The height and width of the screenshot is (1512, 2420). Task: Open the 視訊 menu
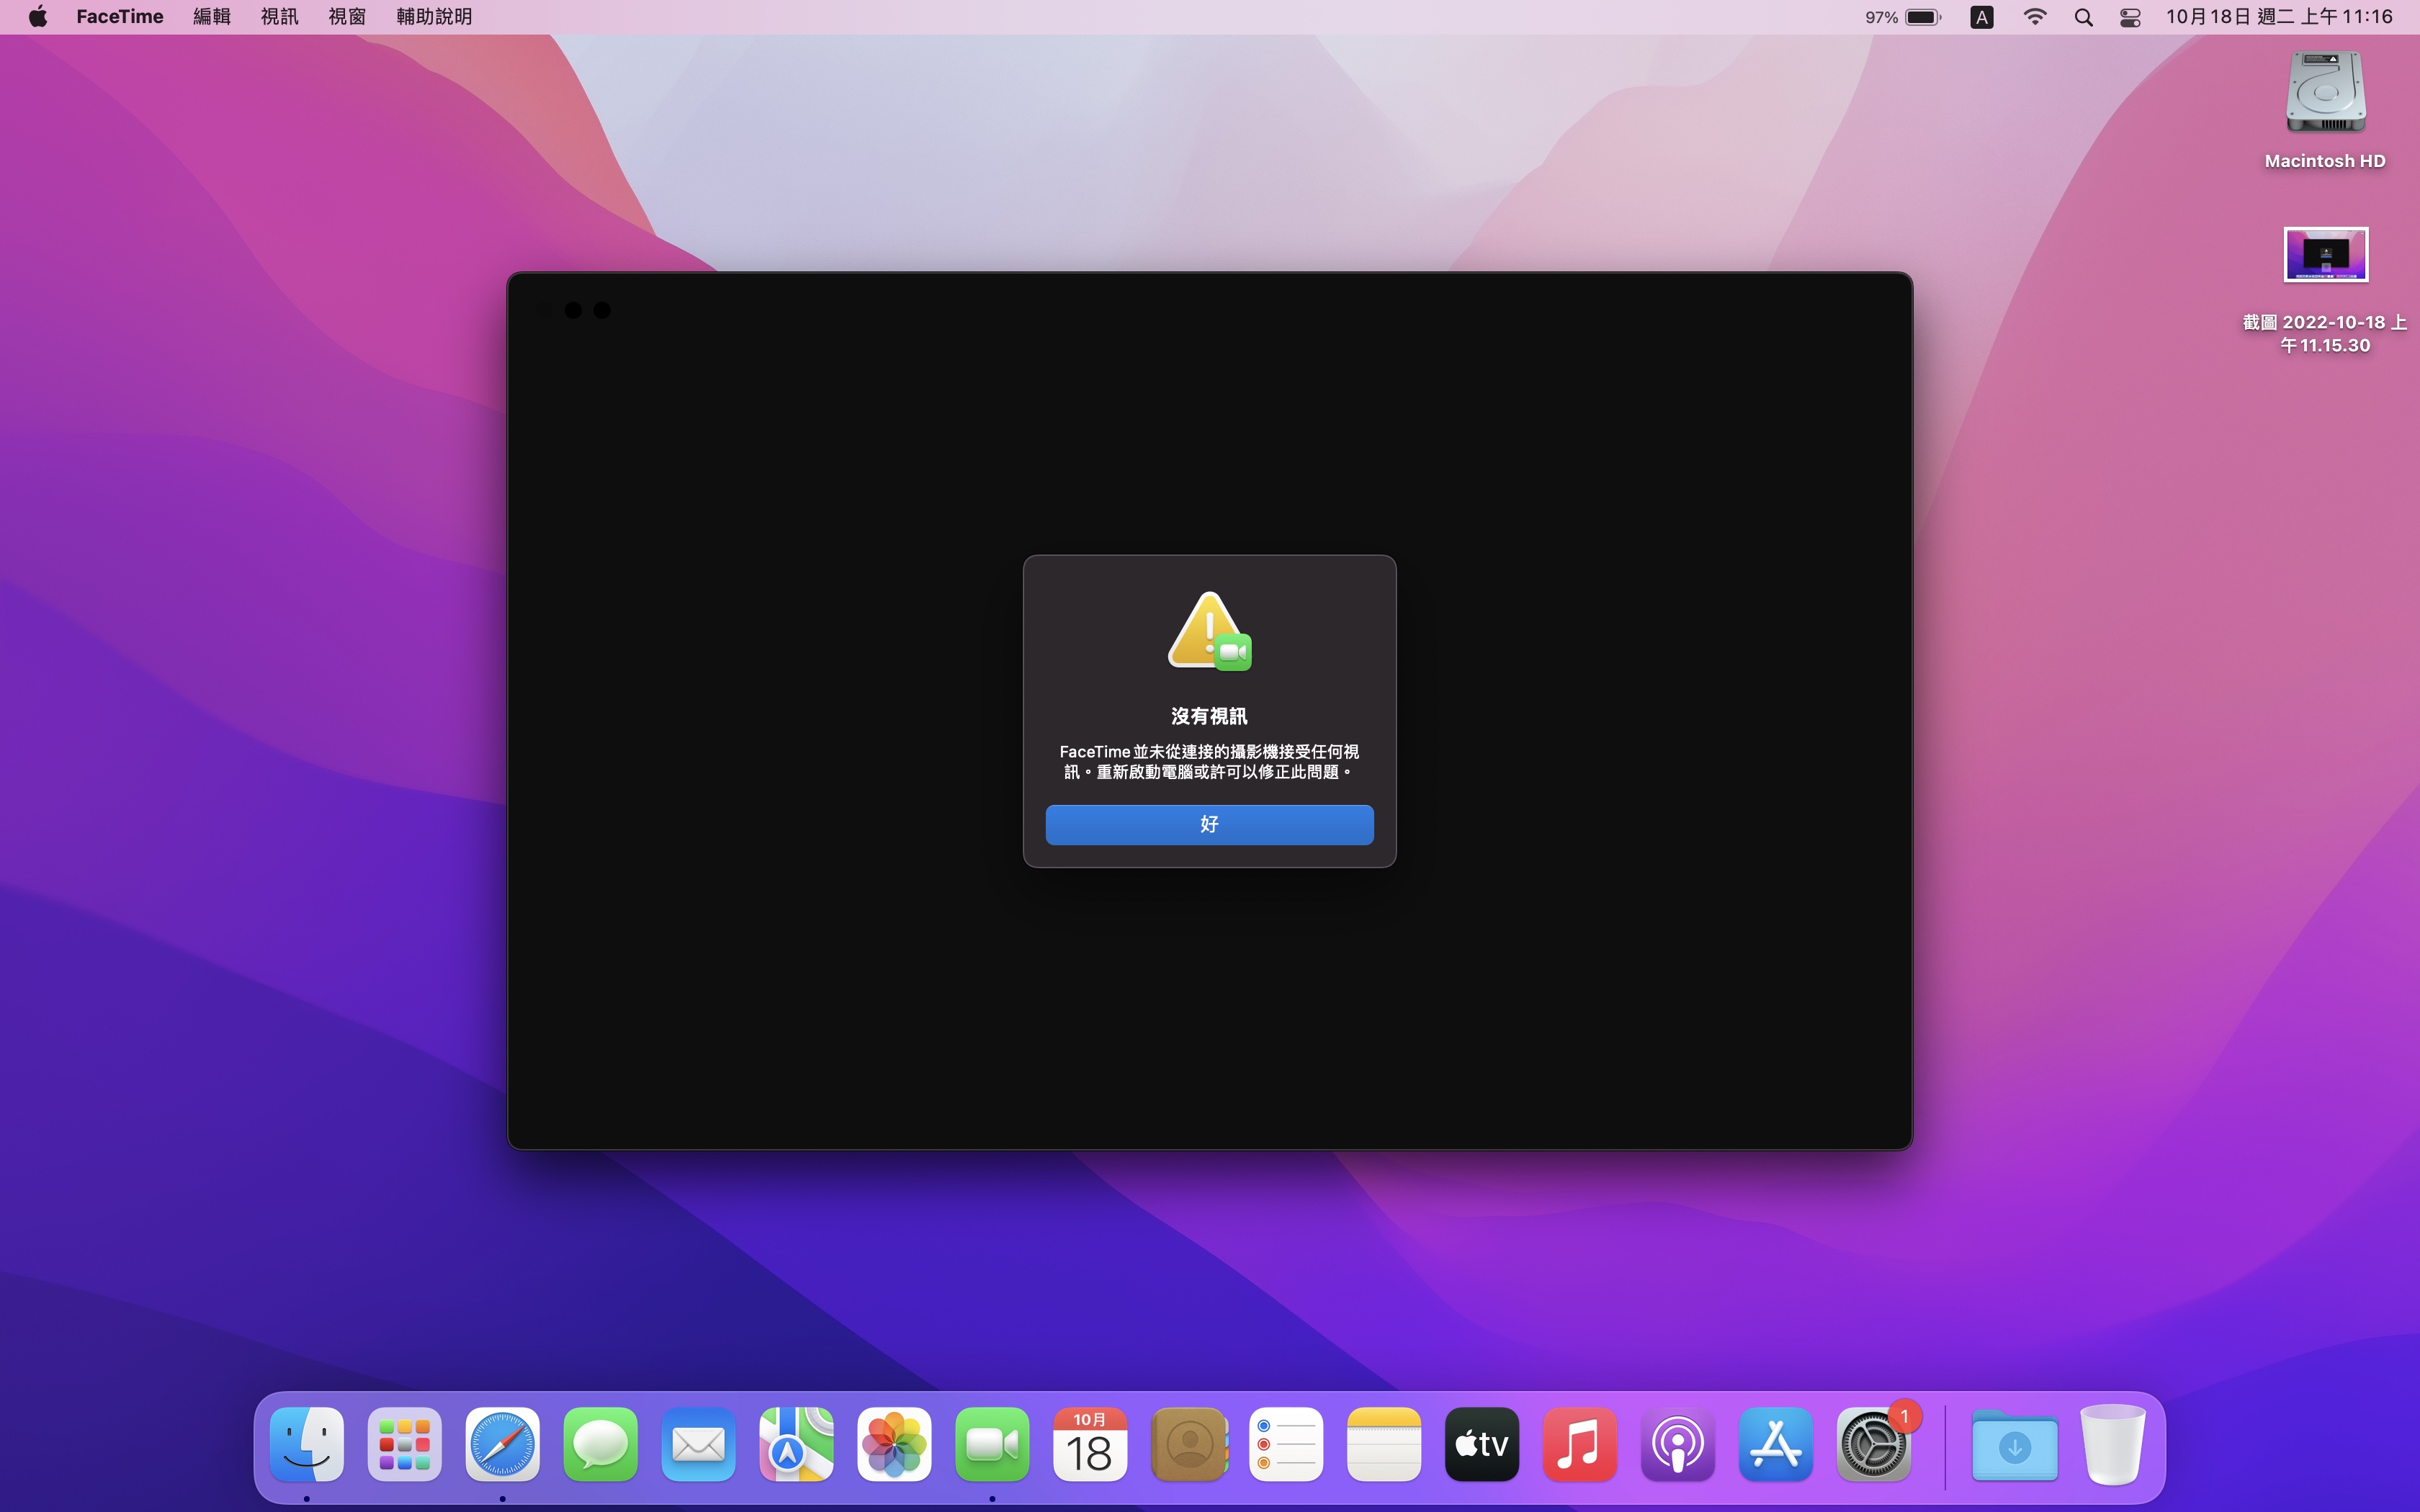click(279, 17)
